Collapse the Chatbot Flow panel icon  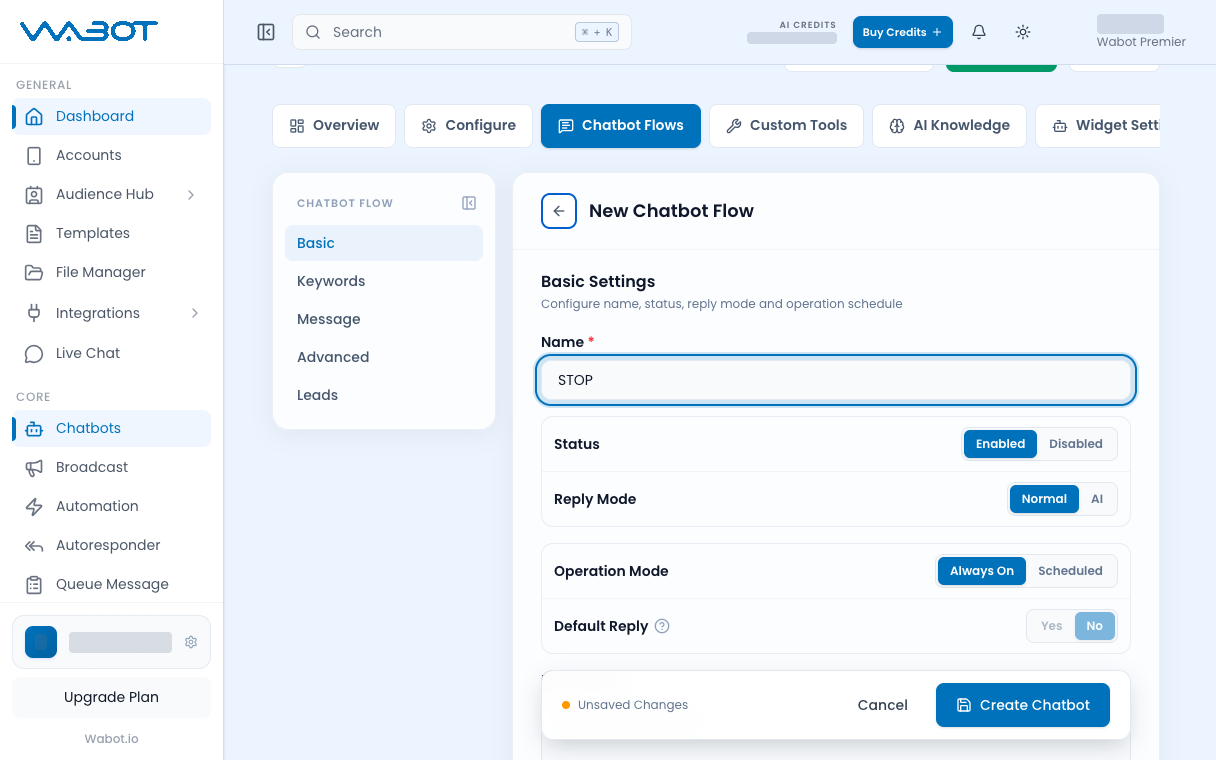click(x=469, y=203)
